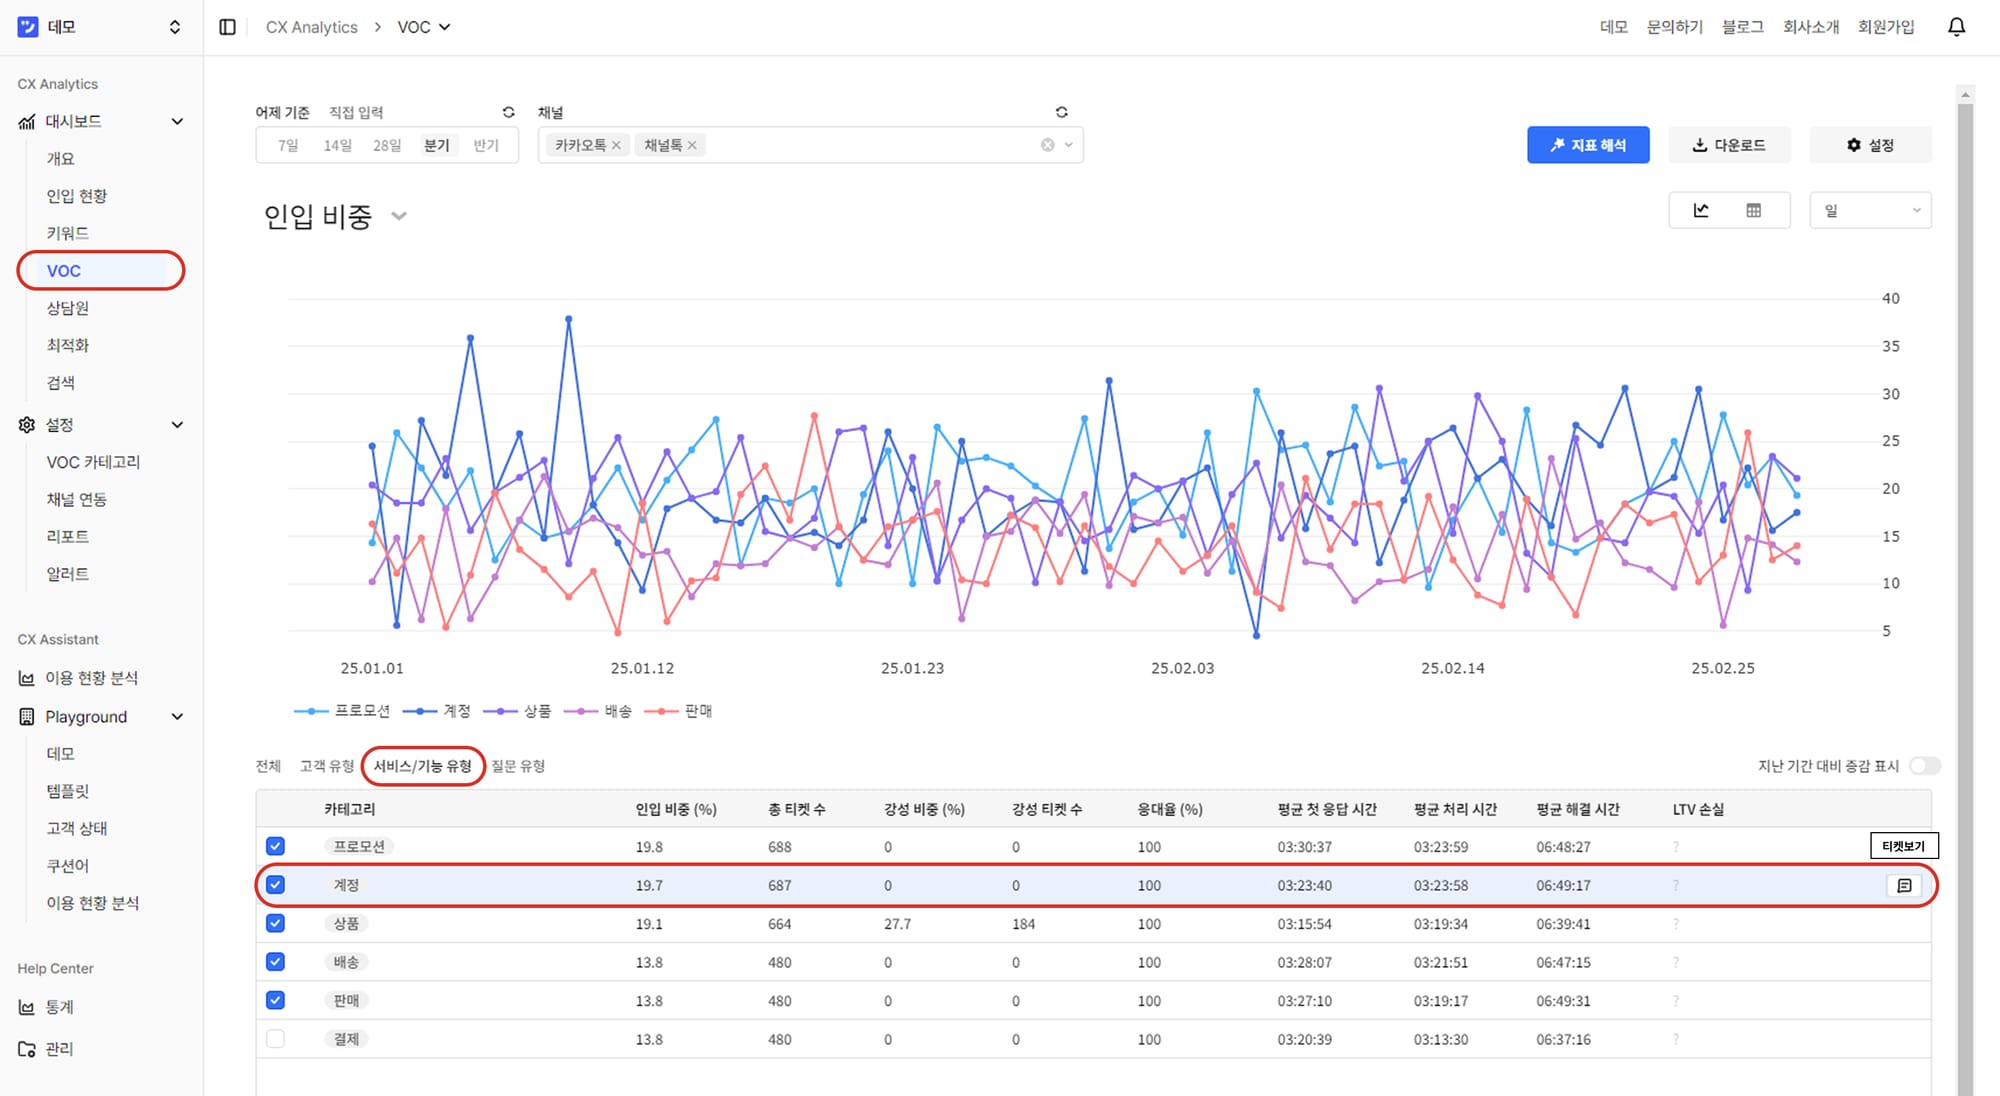Open the 일 interval dropdown

coord(1870,210)
